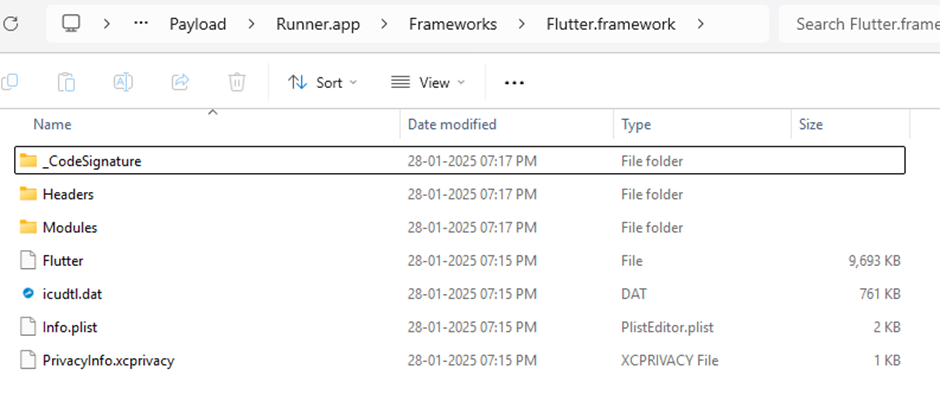Expand the chevron after Flutter.framework
This screenshot has width=940, height=420.
click(700, 24)
